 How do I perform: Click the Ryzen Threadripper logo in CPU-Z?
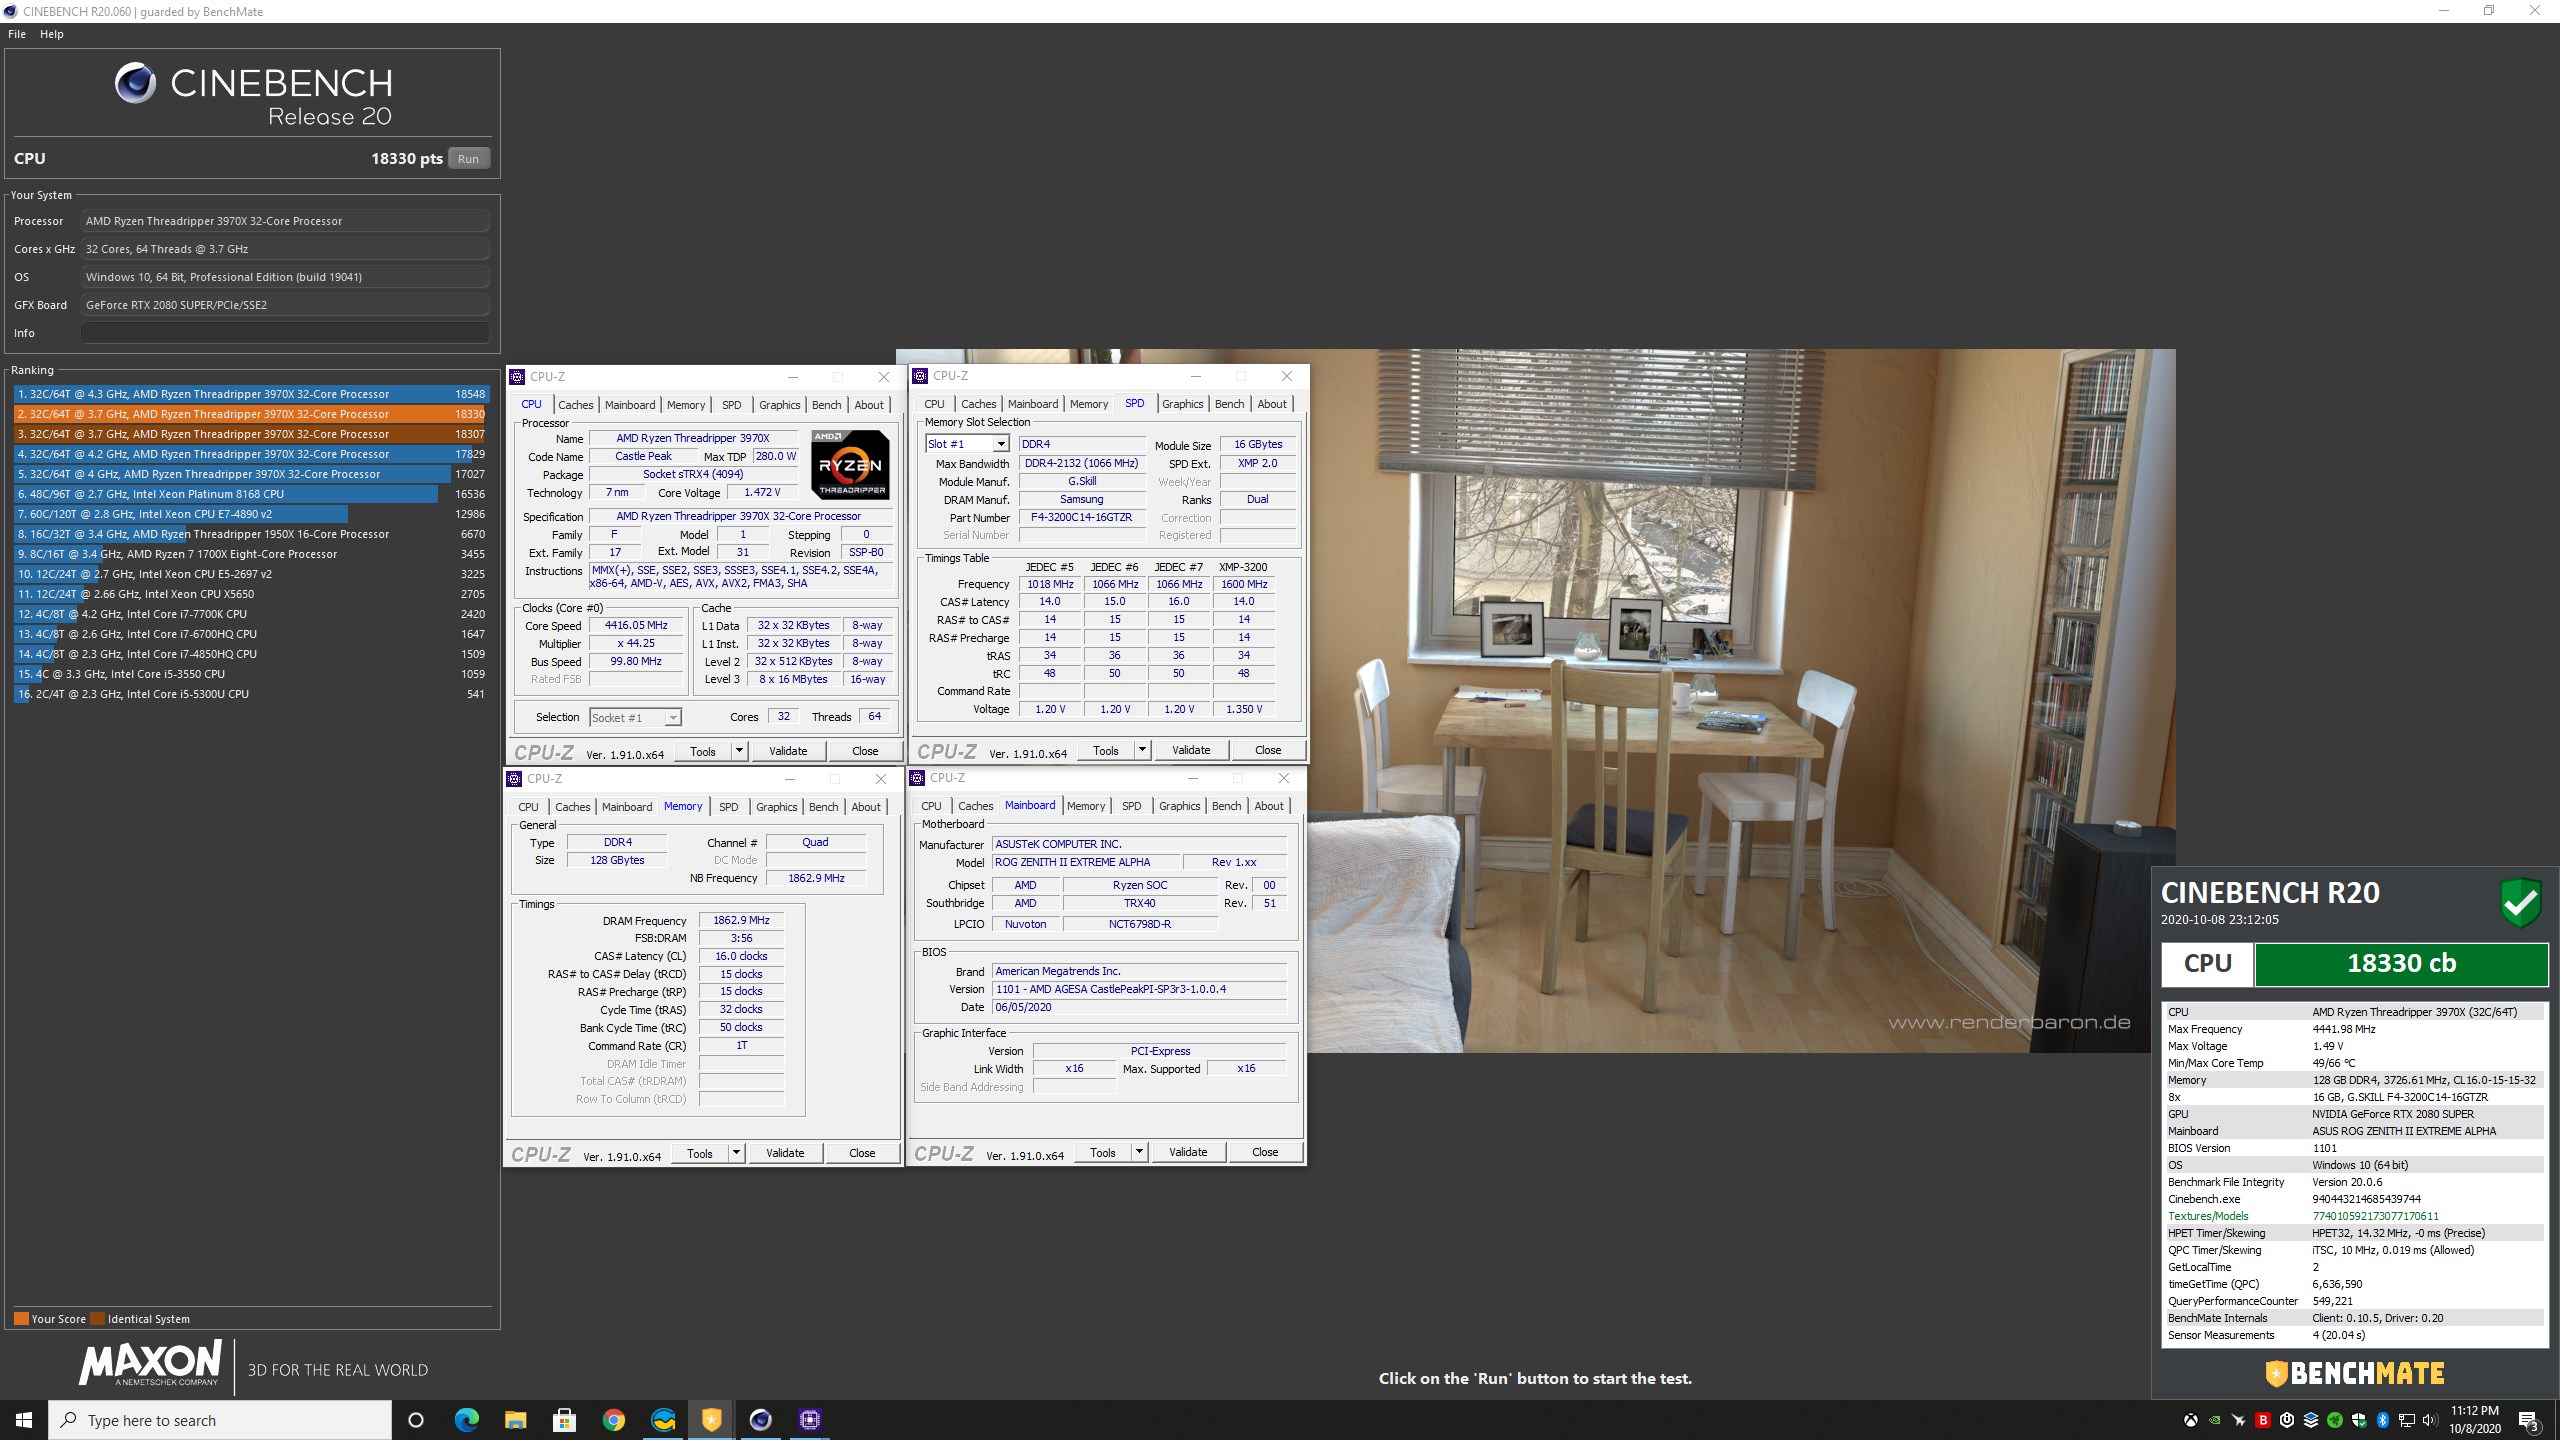point(849,465)
